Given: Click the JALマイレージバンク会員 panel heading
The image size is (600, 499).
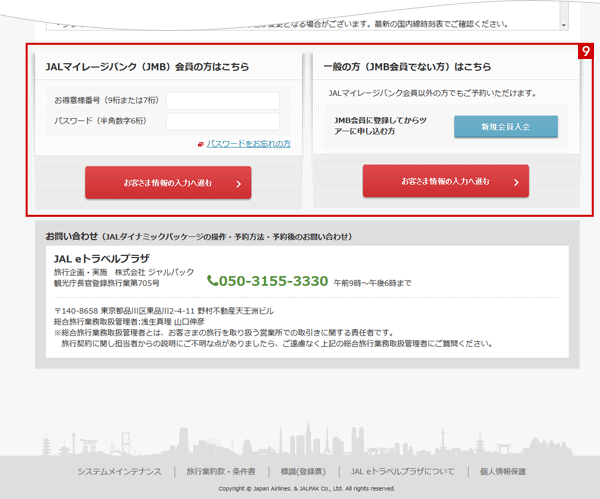Looking at the screenshot, I should coord(147,67).
